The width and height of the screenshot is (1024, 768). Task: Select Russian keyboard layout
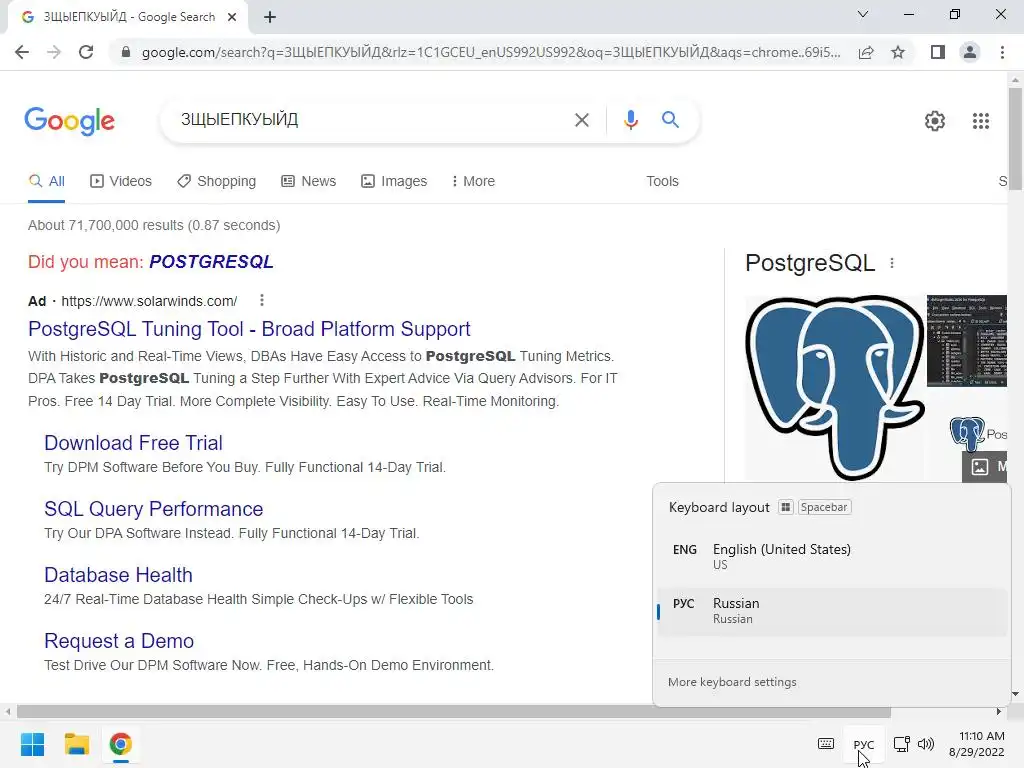(831, 611)
